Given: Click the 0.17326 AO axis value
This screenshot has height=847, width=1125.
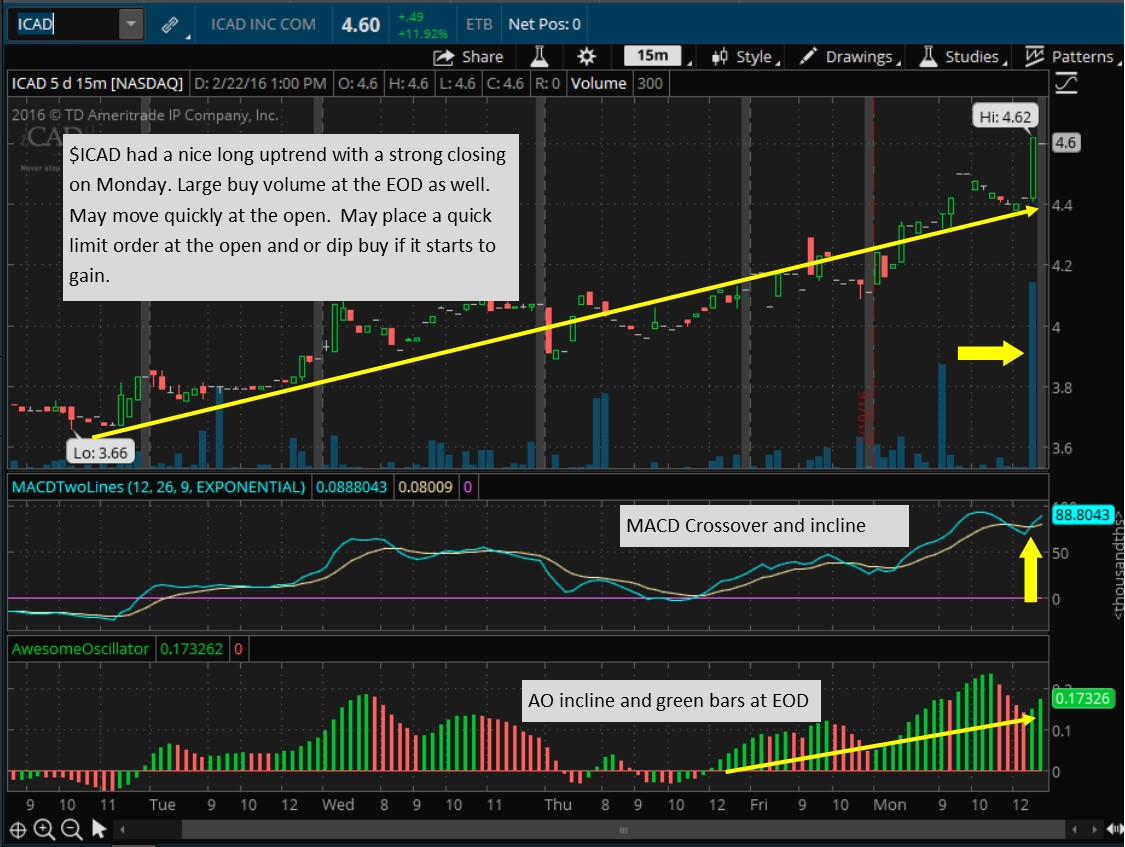Looking at the screenshot, I should (x=1082, y=698).
